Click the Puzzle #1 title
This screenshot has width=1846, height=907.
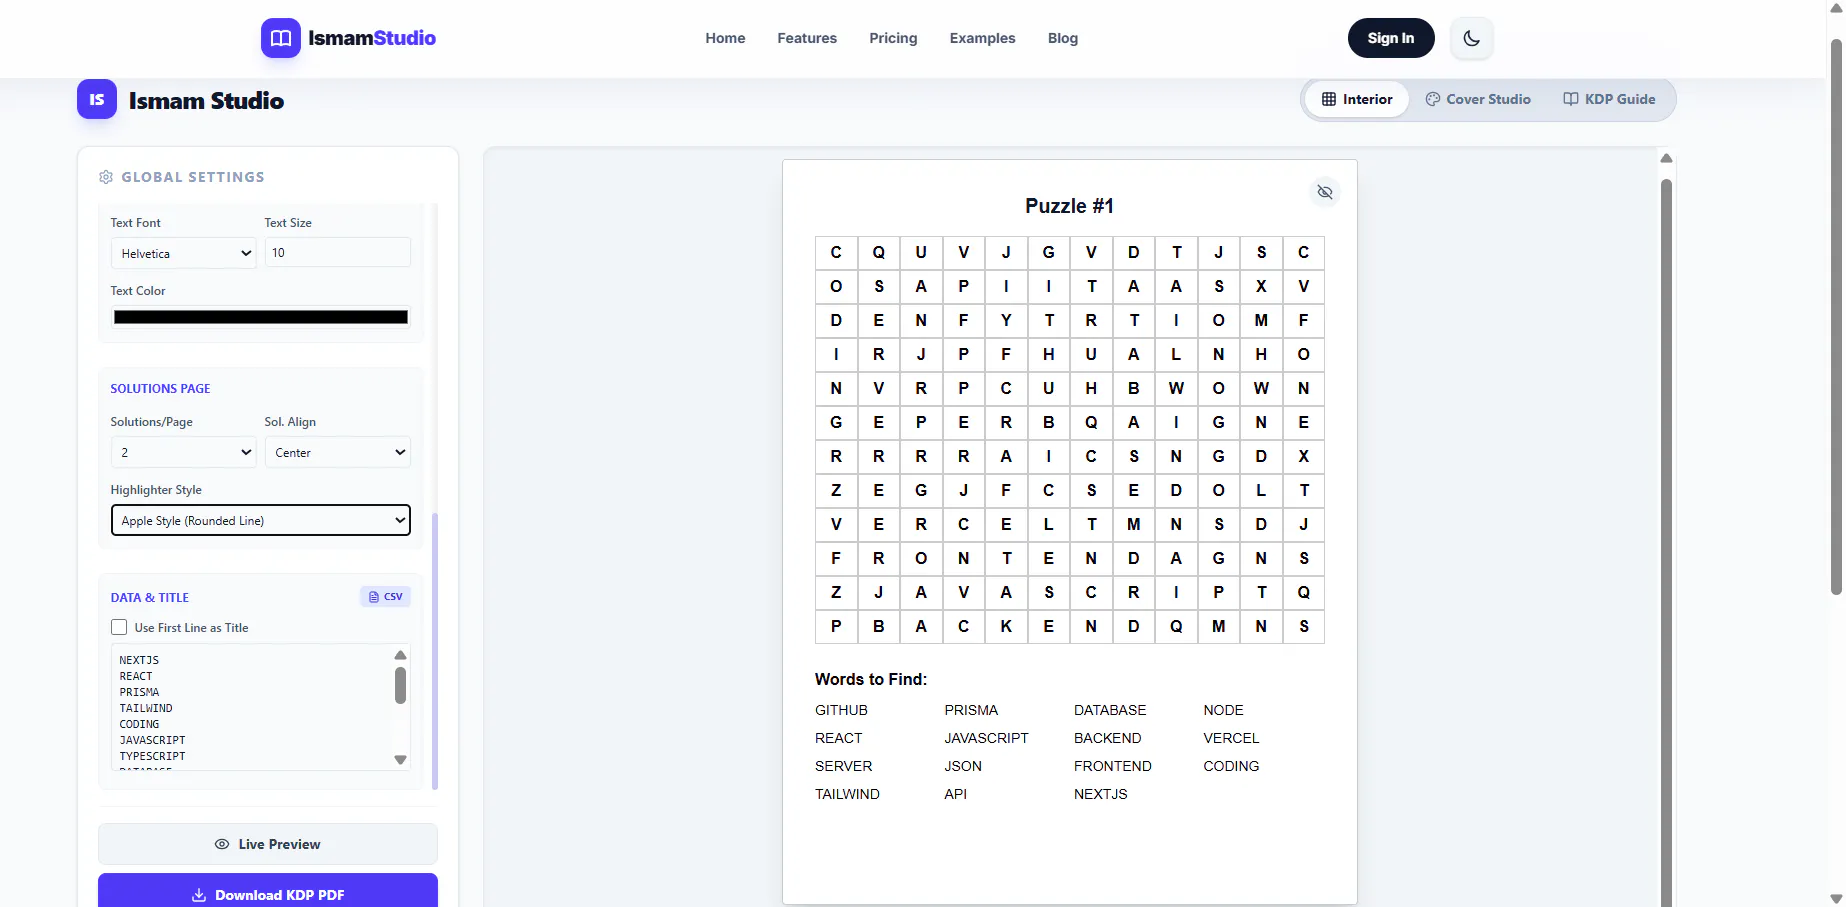pos(1069,206)
